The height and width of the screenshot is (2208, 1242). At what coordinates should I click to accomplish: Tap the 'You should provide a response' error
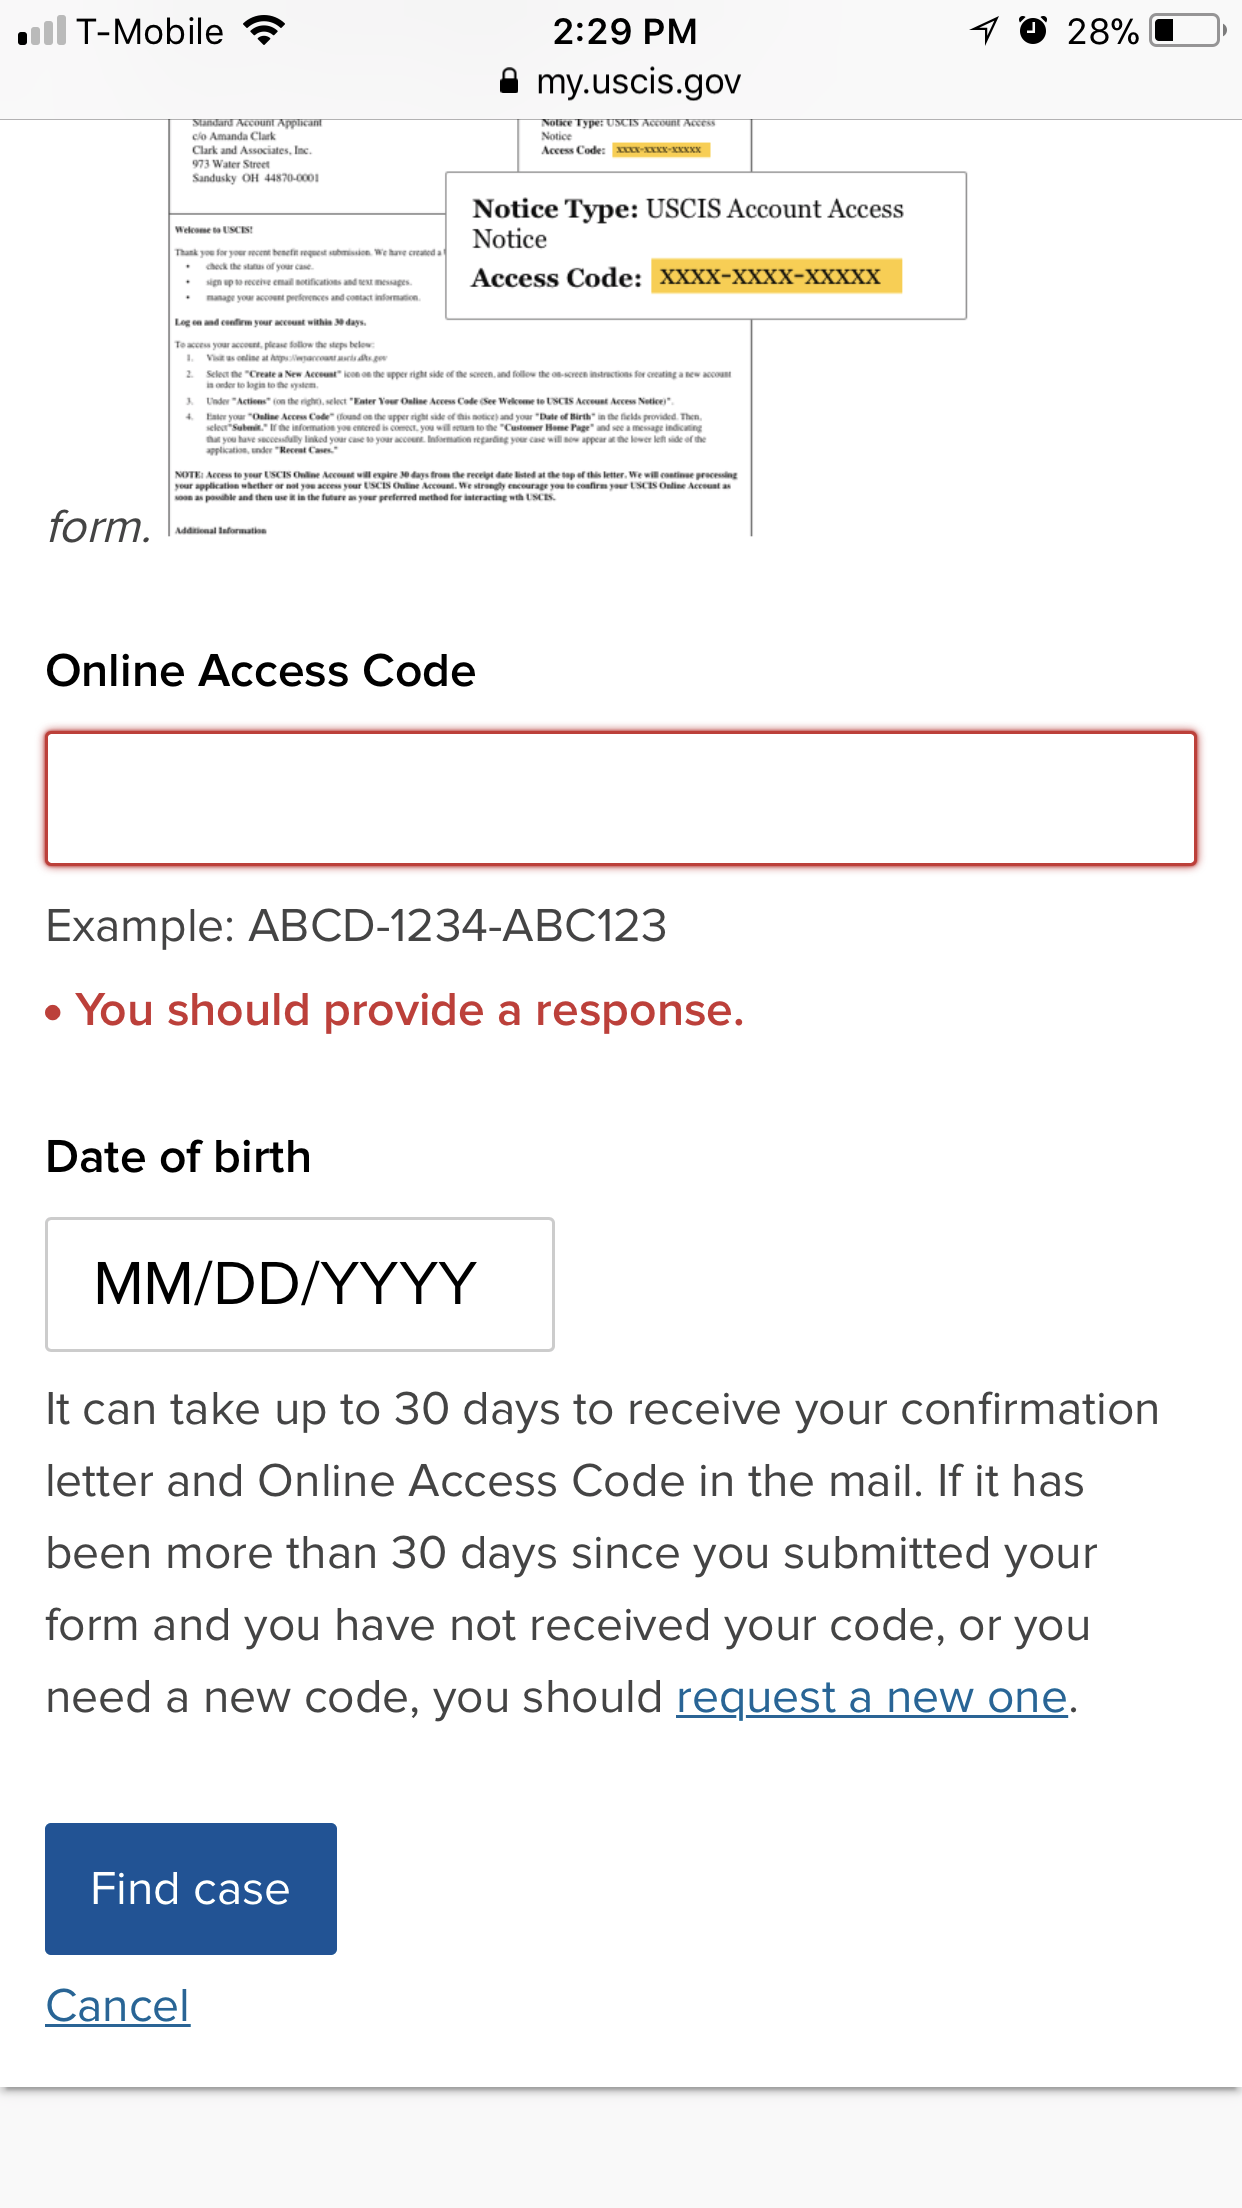(x=396, y=1010)
